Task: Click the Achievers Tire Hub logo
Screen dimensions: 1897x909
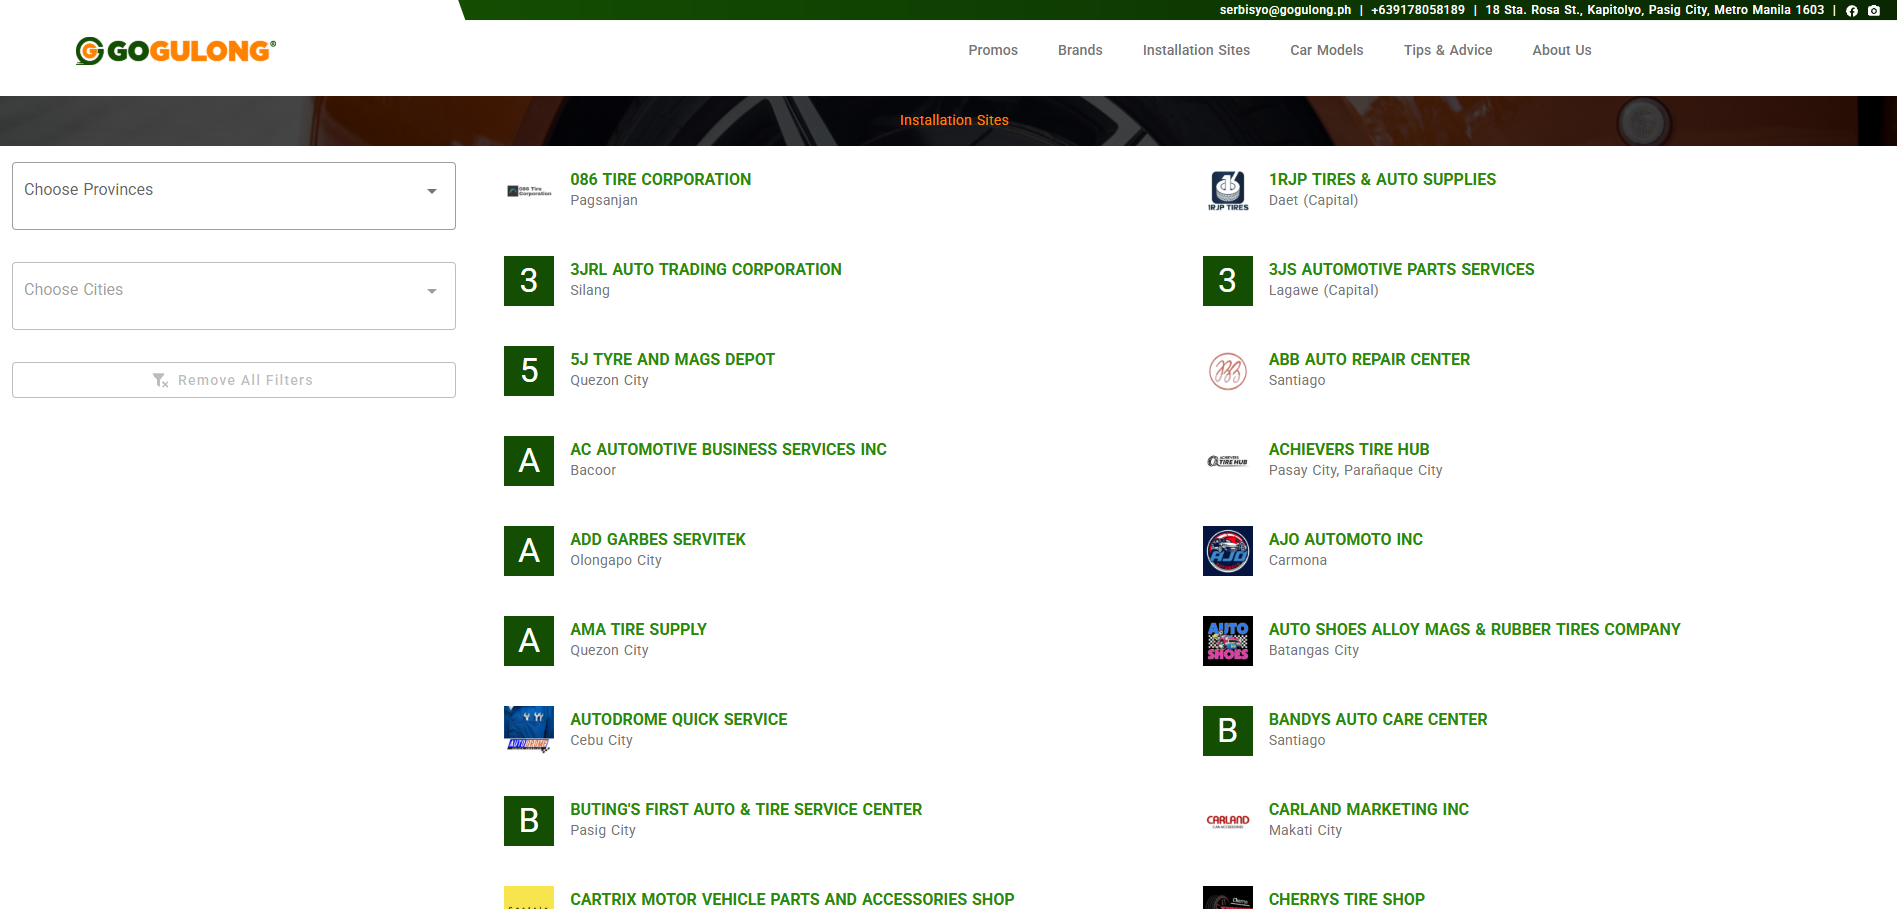Action: [x=1228, y=461]
